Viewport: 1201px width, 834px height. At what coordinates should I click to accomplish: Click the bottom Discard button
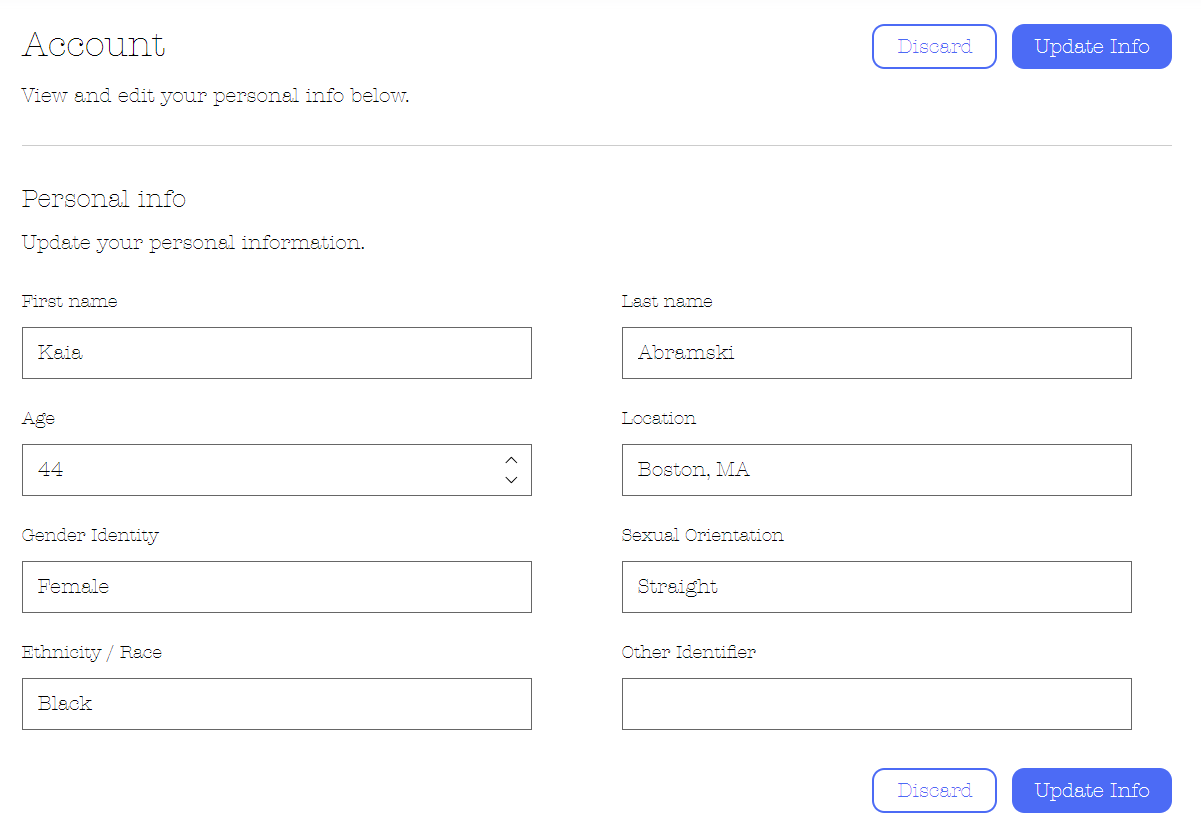(934, 790)
